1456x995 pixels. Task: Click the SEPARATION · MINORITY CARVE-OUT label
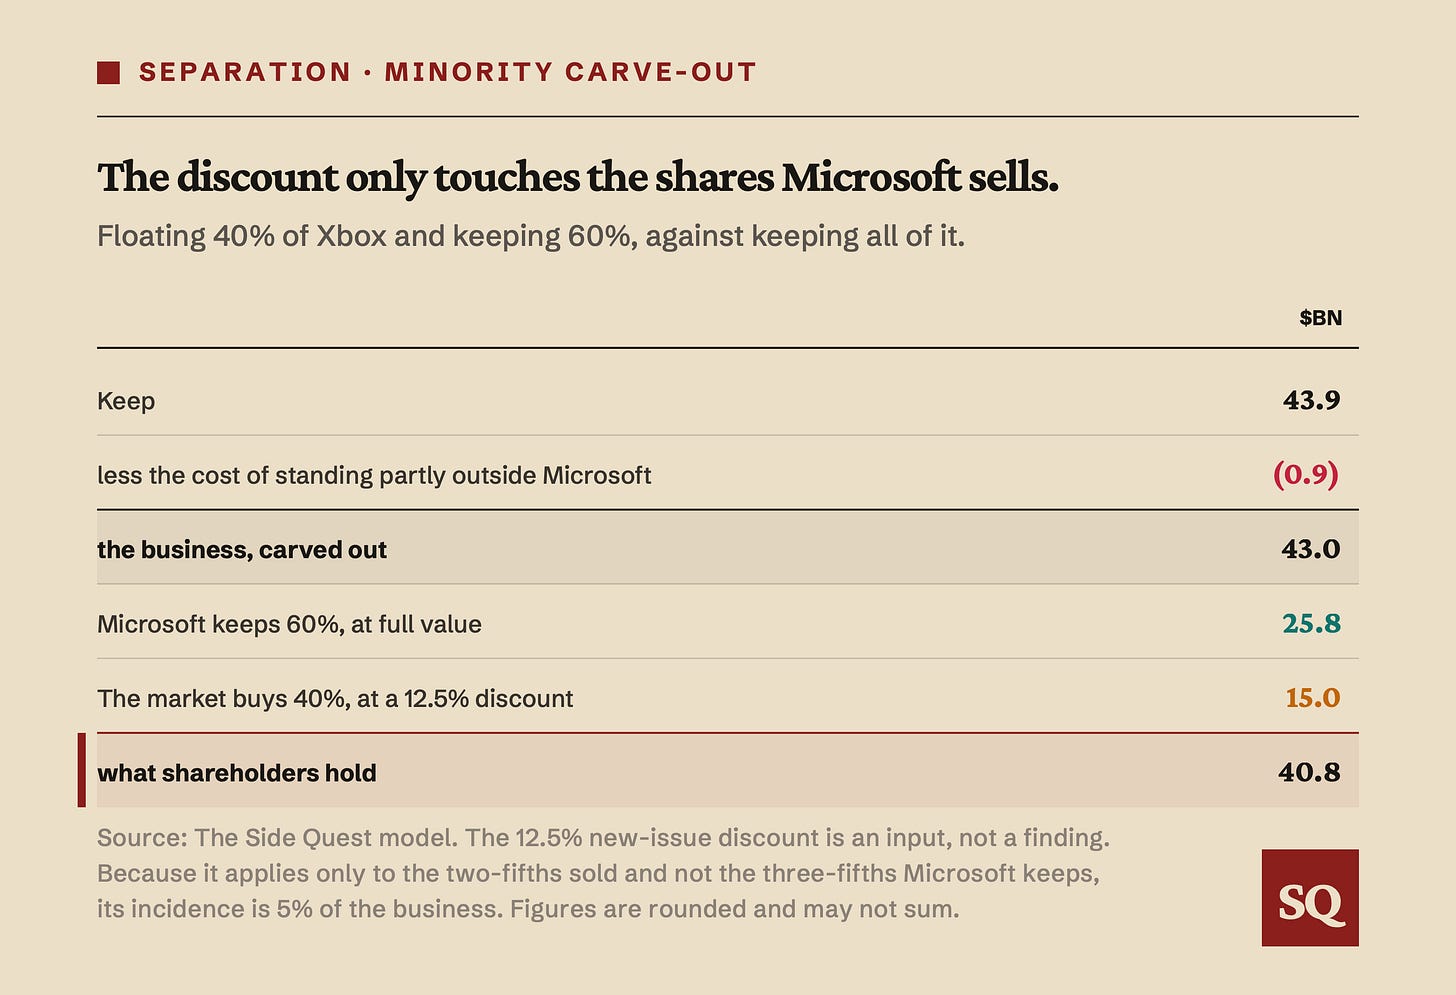tap(447, 73)
